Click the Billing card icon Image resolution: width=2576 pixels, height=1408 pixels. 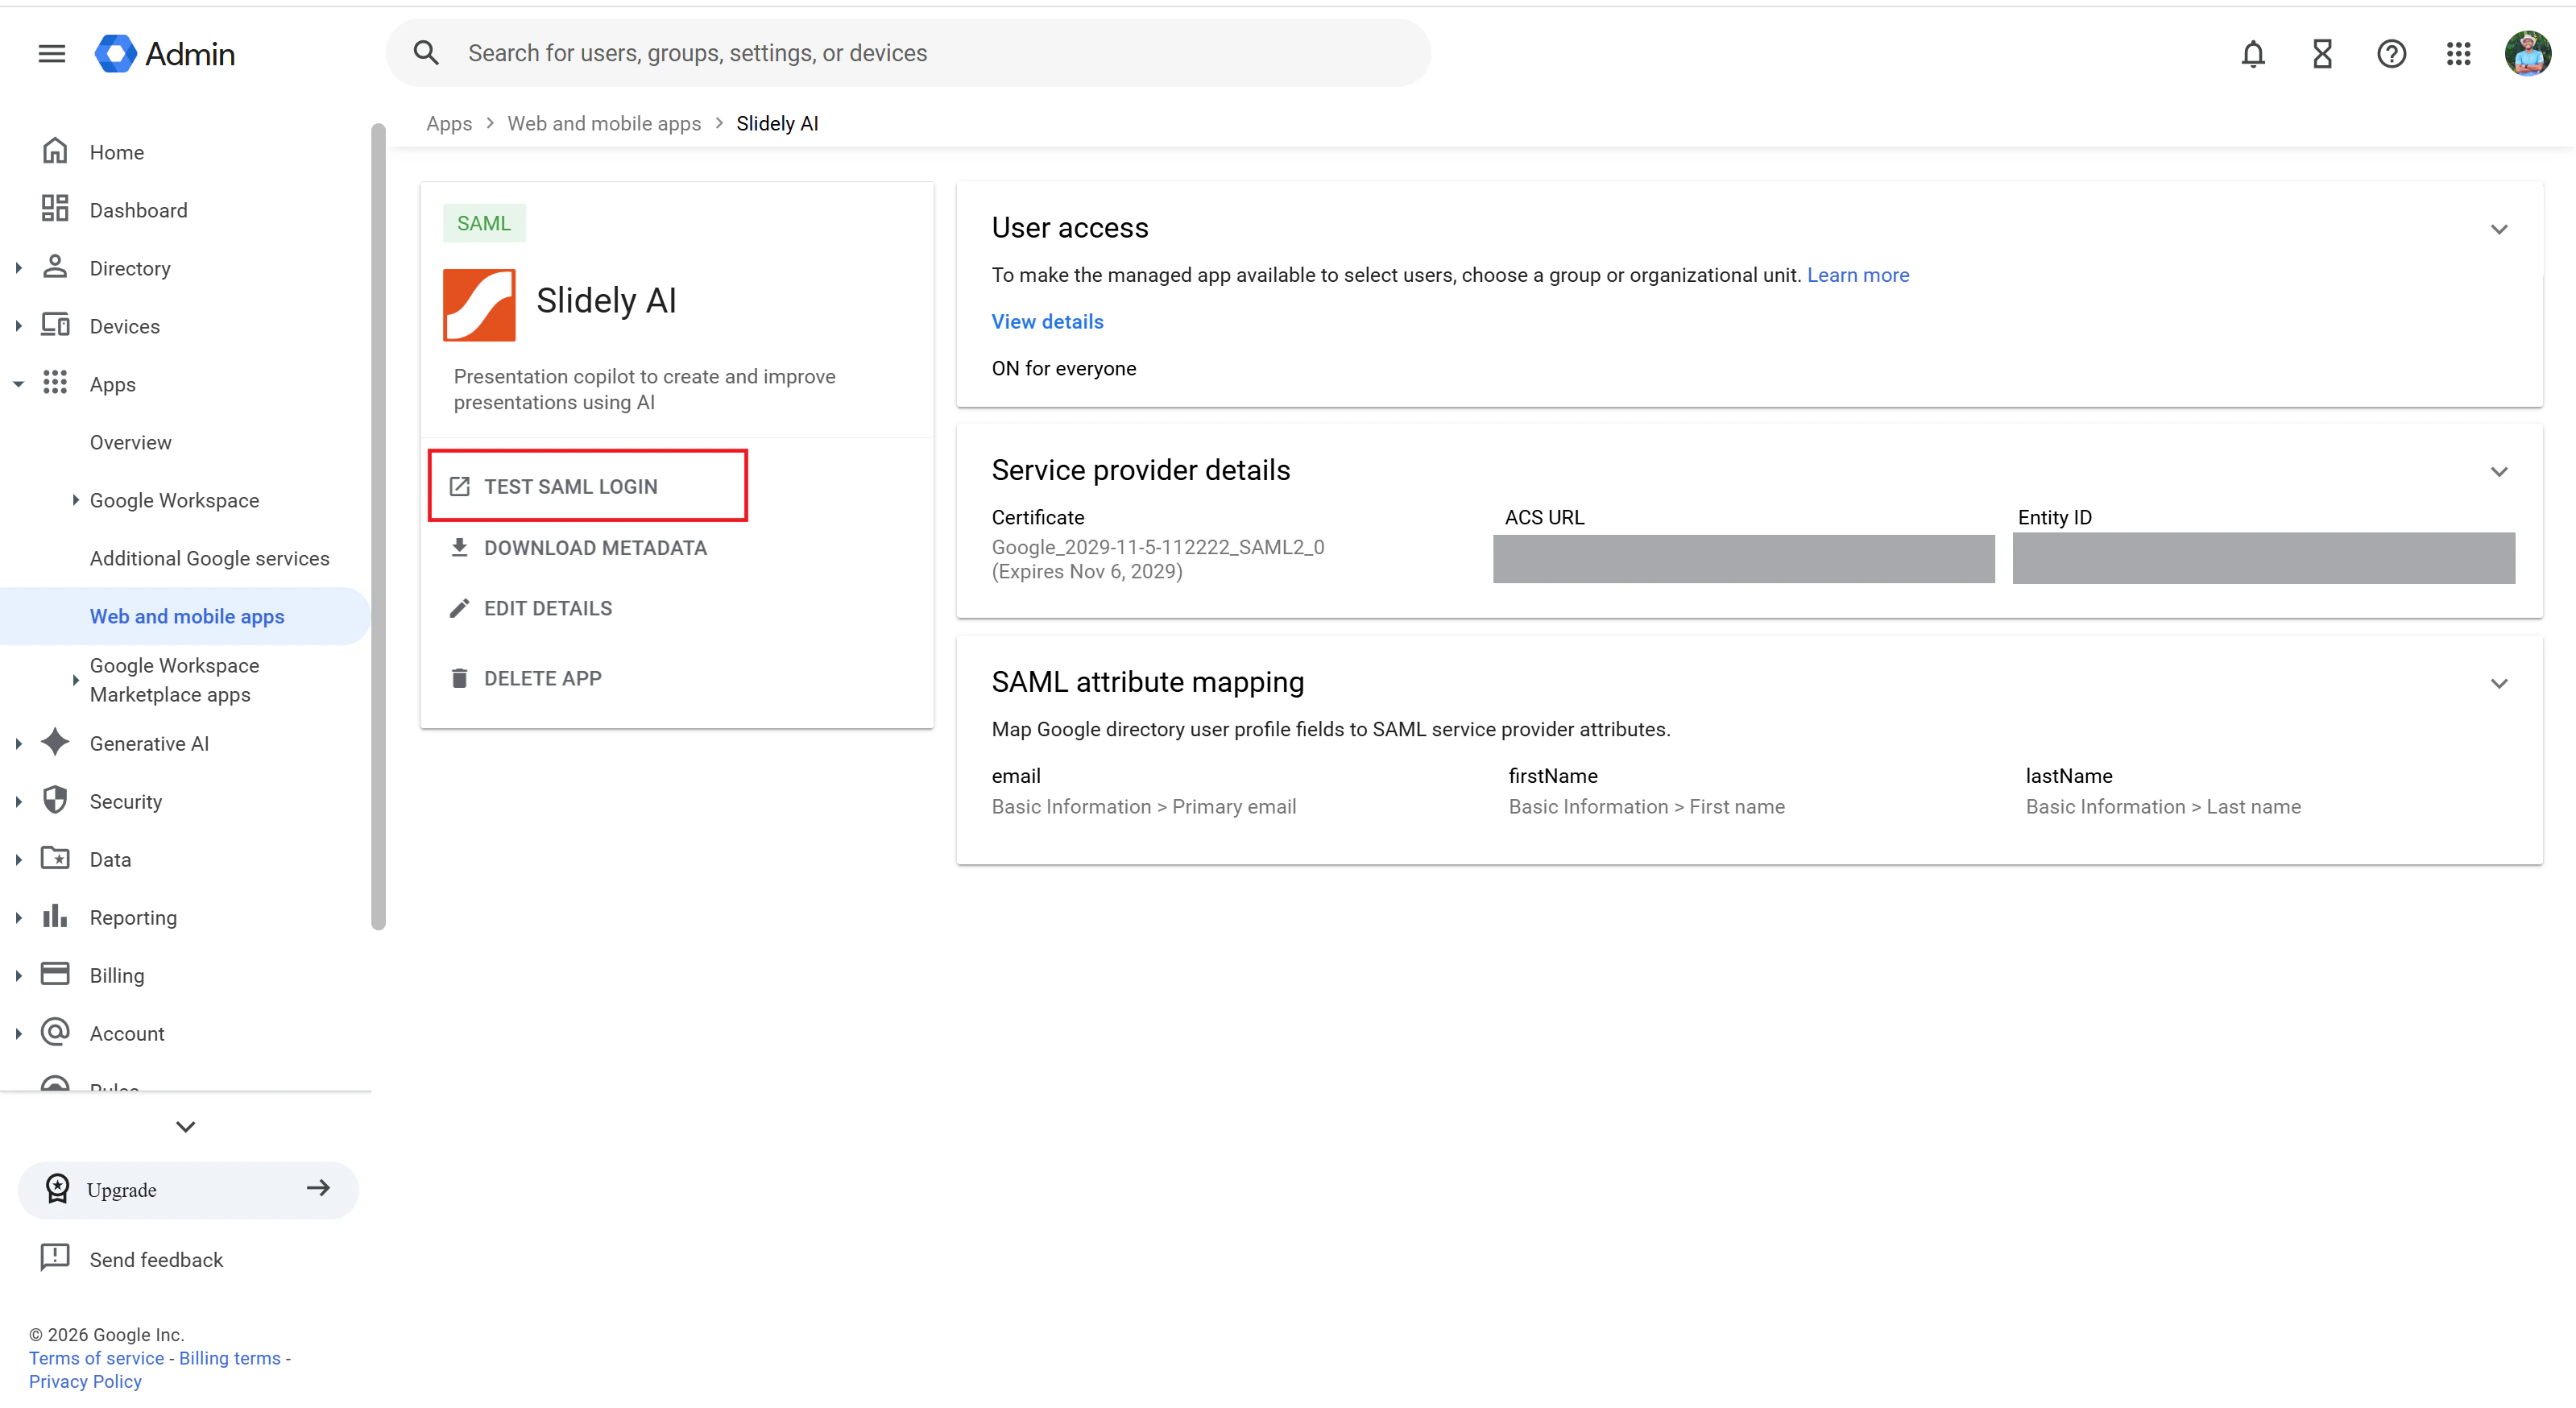(55, 974)
